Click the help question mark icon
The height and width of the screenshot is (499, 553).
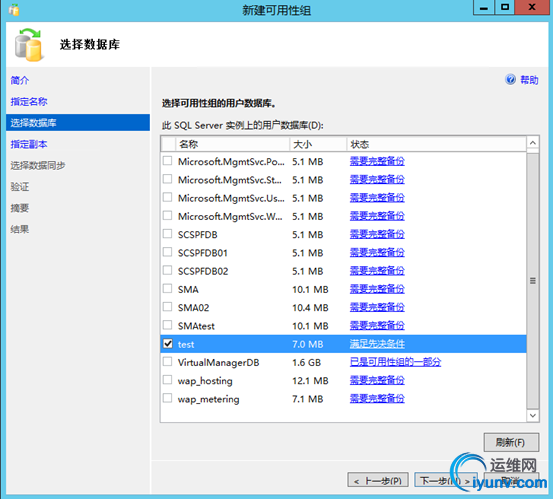tap(510, 80)
